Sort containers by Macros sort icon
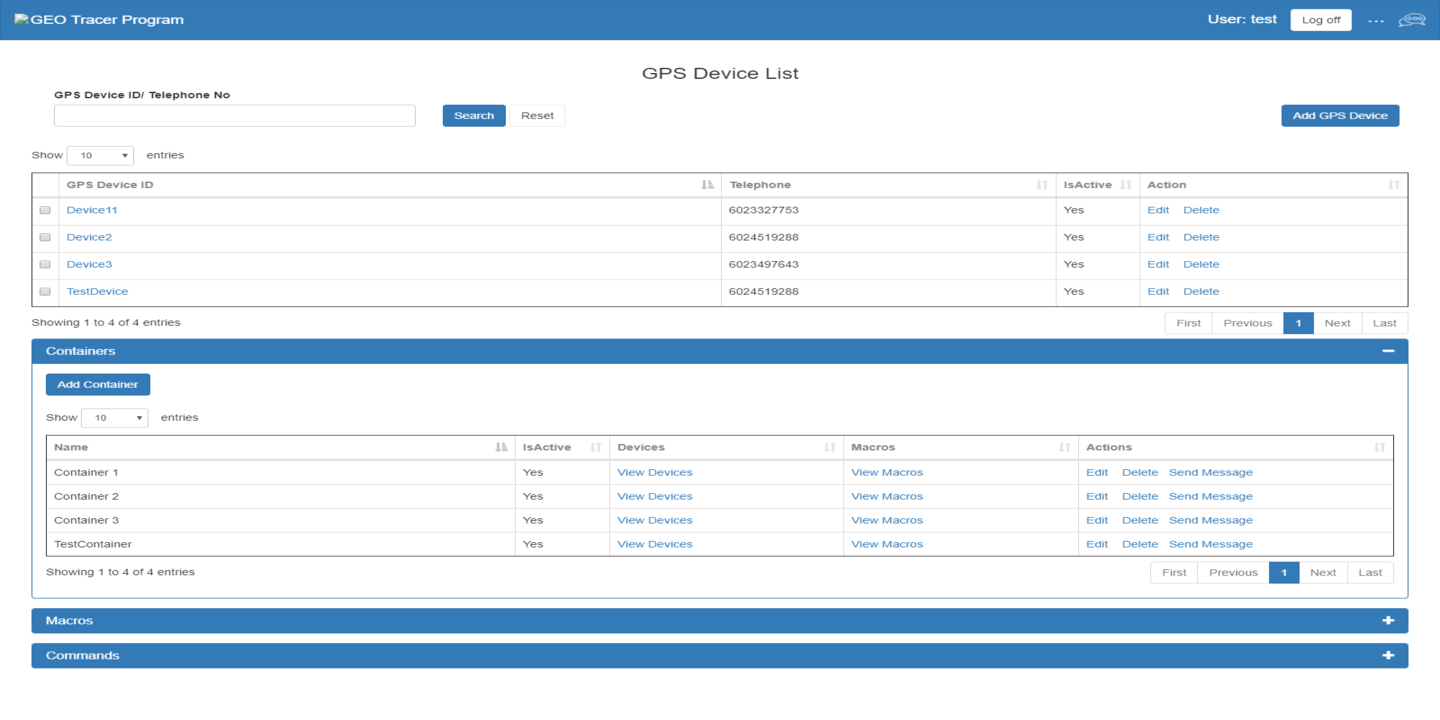The width and height of the screenshot is (1440, 720). [1065, 447]
